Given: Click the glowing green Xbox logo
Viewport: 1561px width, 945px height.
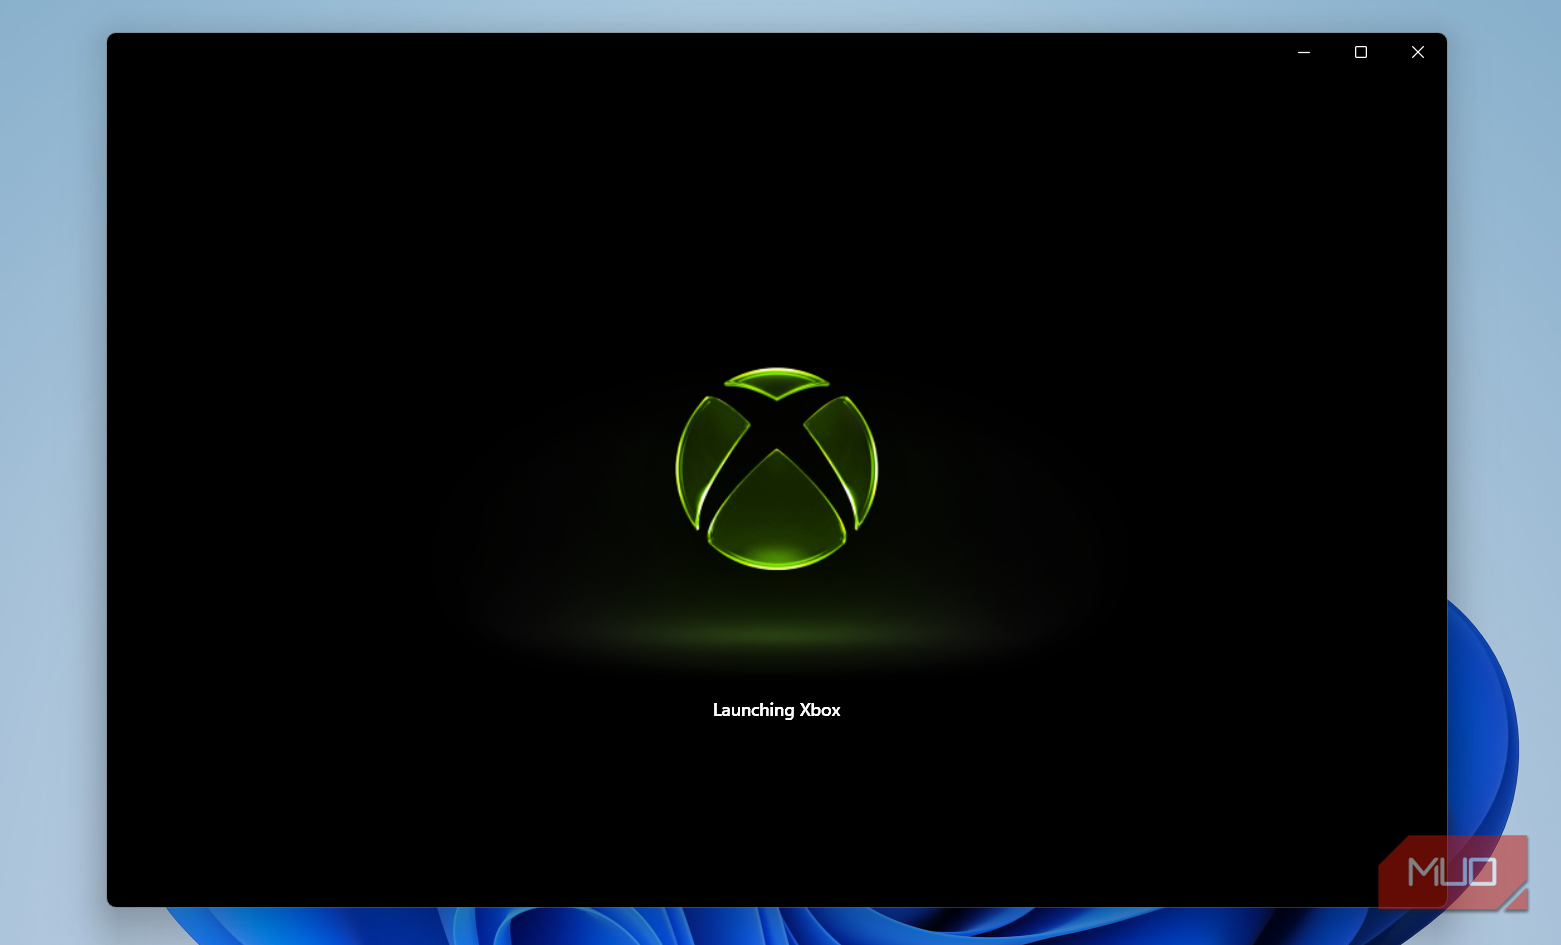Looking at the screenshot, I should (x=777, y=469).
